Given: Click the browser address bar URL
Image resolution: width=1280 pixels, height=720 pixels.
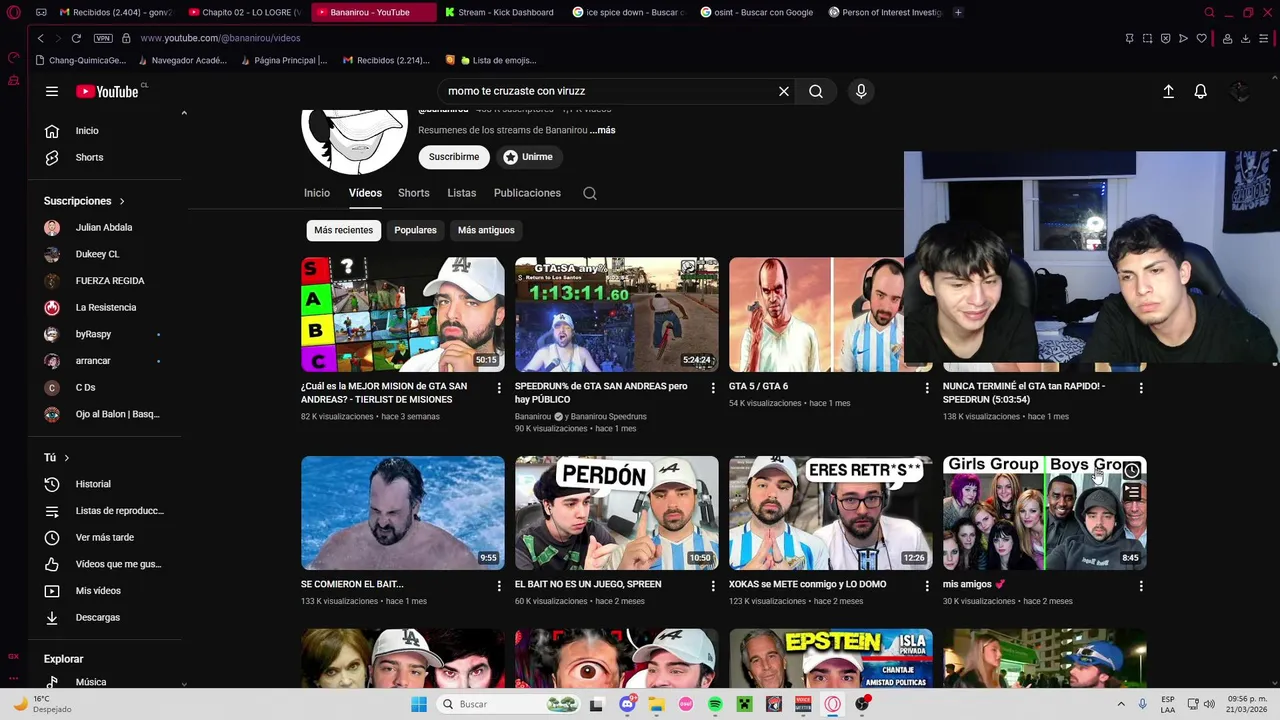Looking at the screenshot, I should pyautogui.click(x=220, y=38).
